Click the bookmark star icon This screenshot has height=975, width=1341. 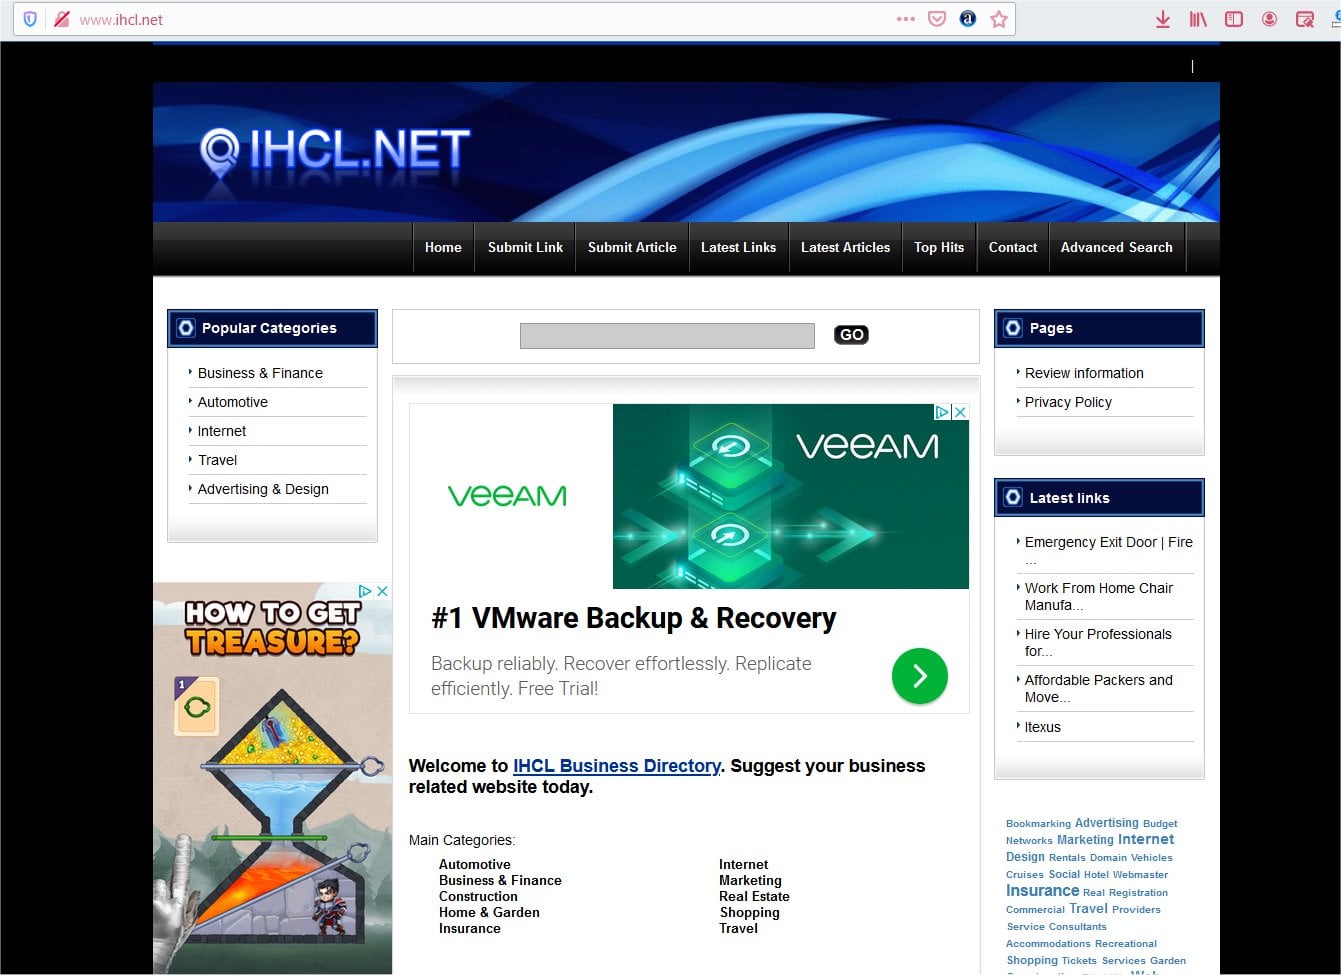998,19
